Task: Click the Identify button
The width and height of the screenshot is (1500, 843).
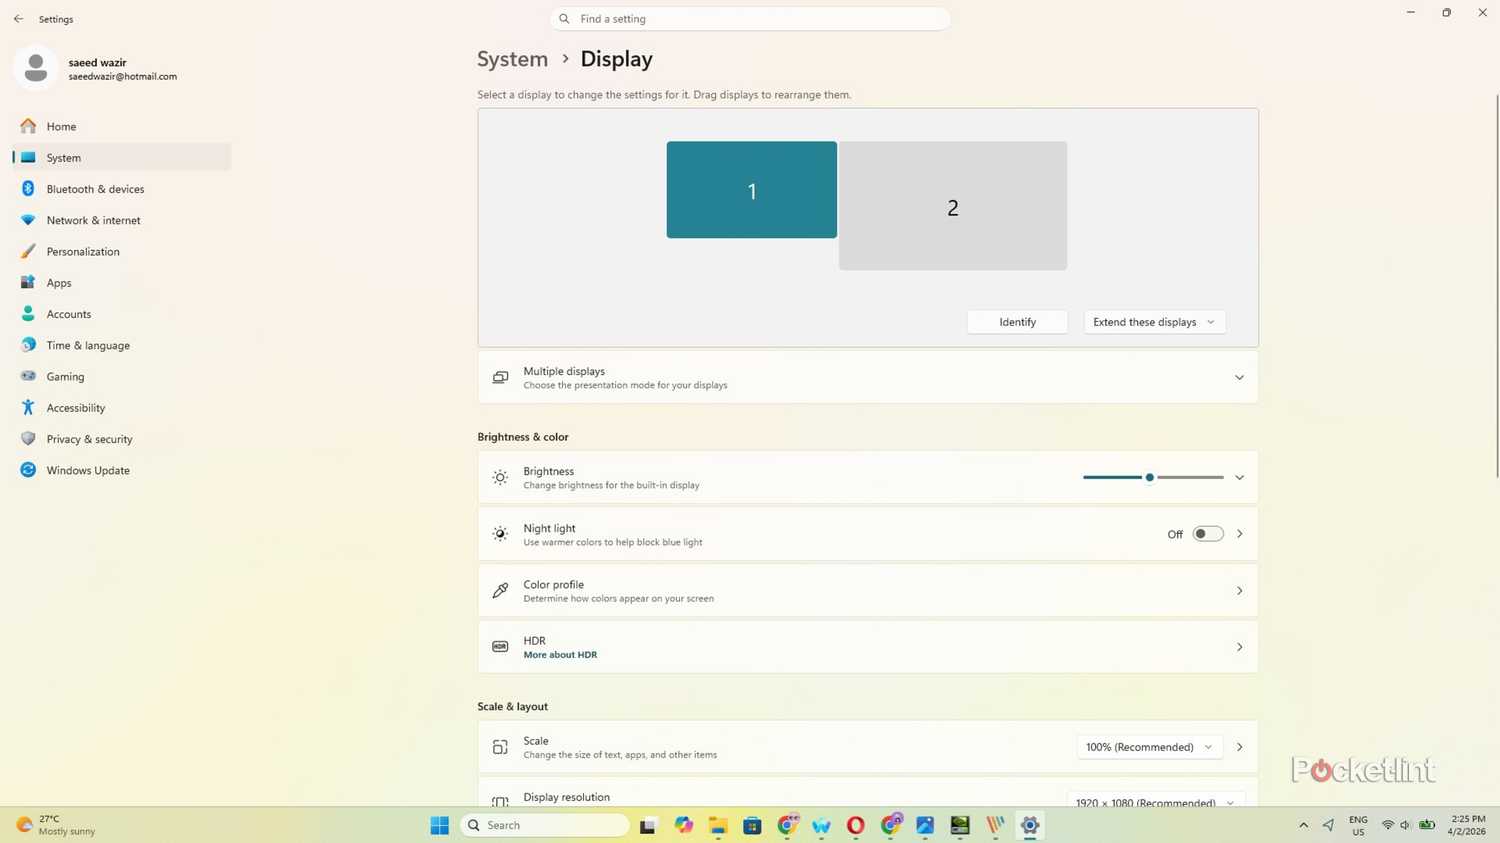Action: point(1016,321)
